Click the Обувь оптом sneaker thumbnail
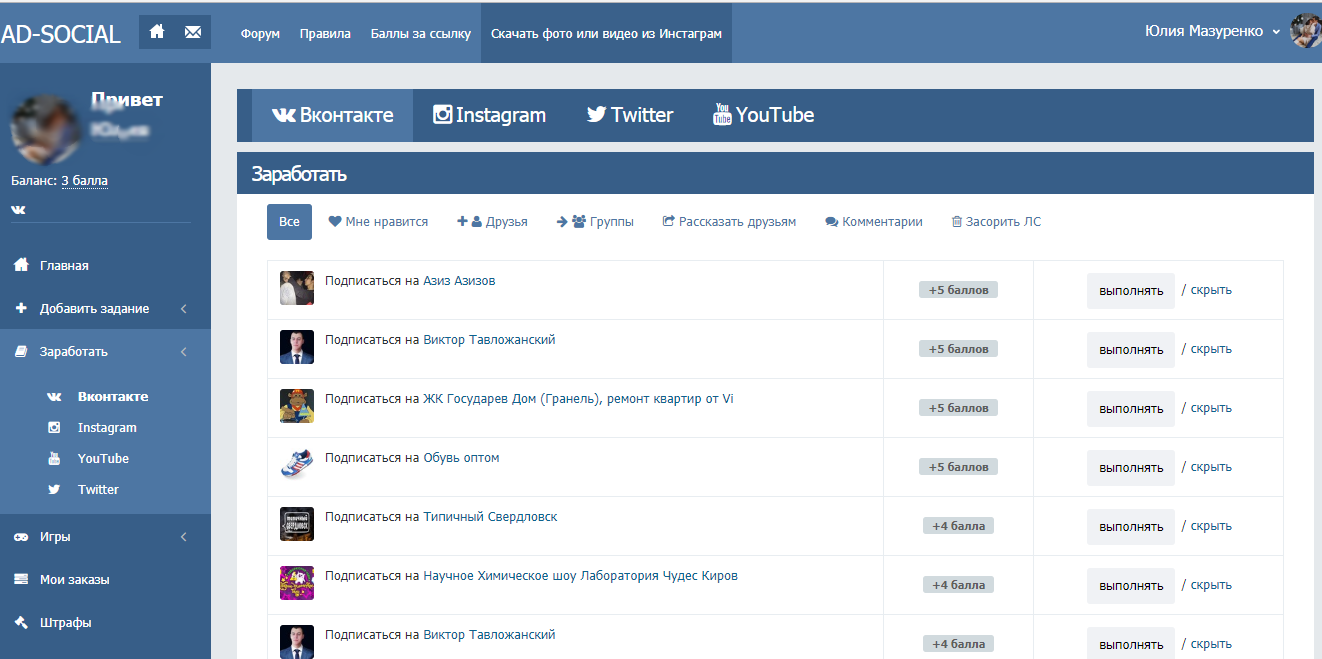Screen dimensions: 1322x659 tap(297, 465)
